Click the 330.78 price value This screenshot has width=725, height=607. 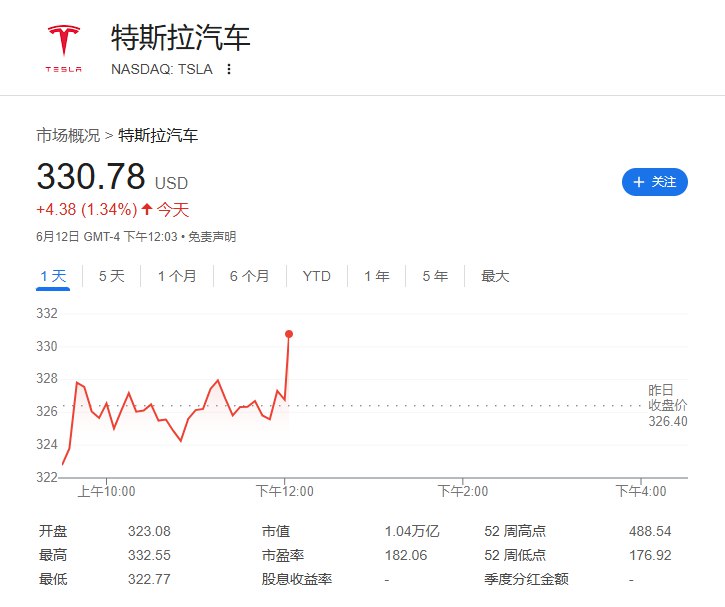(91, 176)
